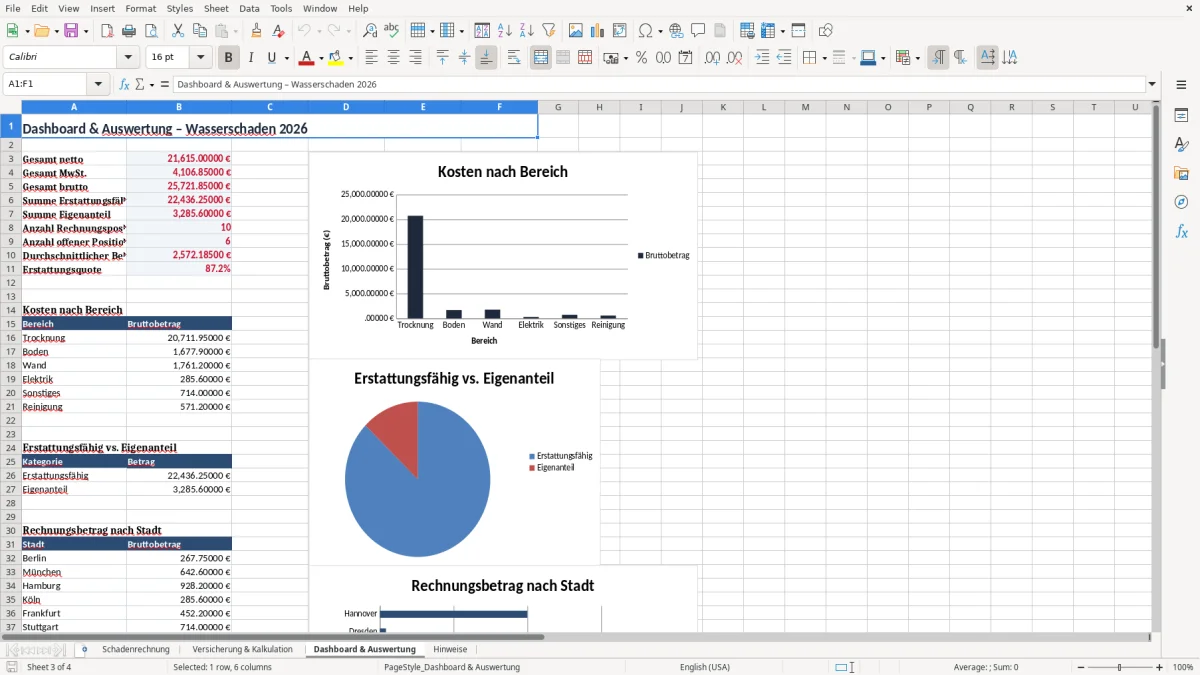This screenshot has width=1200, height=675.
Task: Toggle Bold formatting
Action: point(228,58)
